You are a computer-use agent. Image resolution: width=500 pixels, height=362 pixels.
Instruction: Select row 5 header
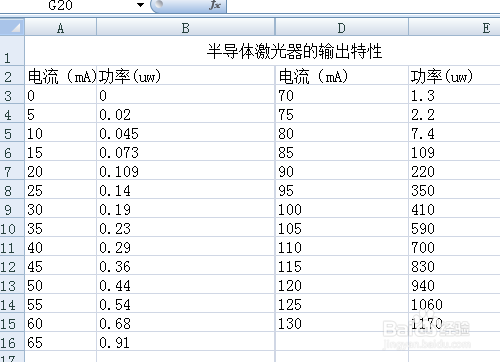pos(12,132)
